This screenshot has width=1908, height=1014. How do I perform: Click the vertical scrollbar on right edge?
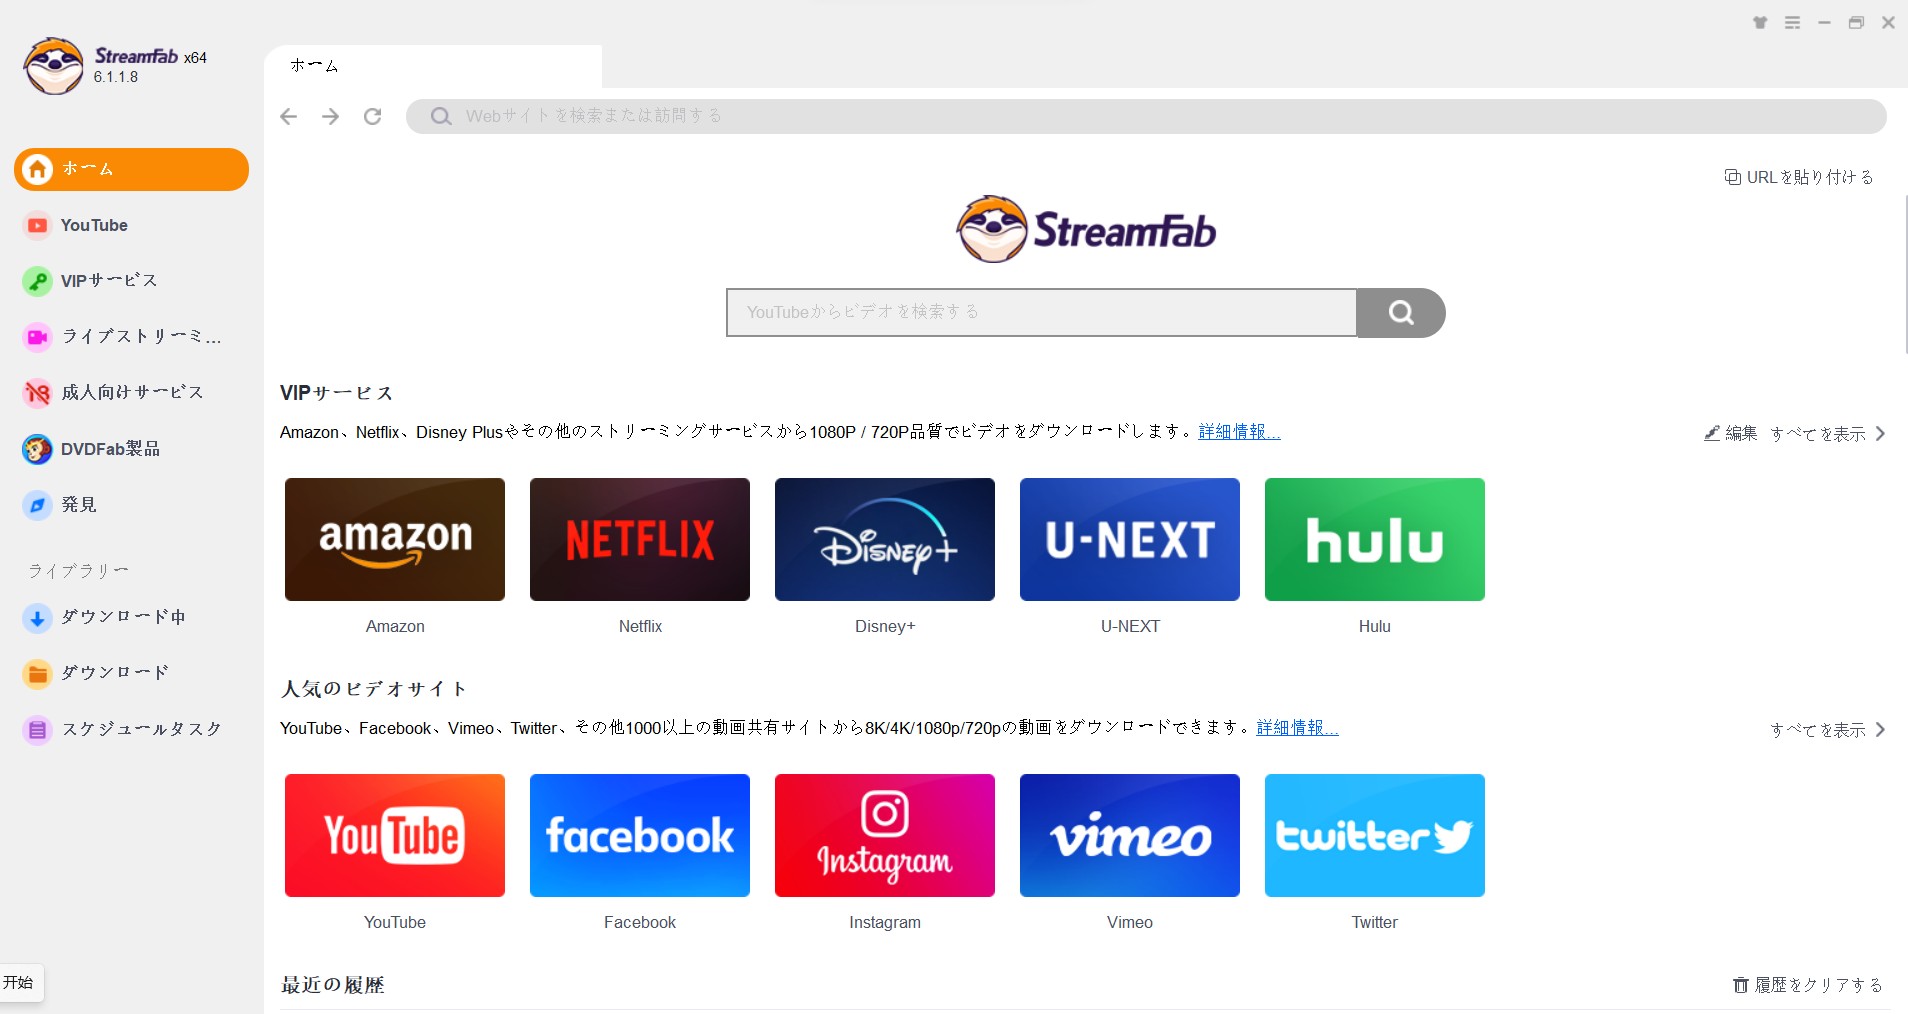(x=1904, y=274)
